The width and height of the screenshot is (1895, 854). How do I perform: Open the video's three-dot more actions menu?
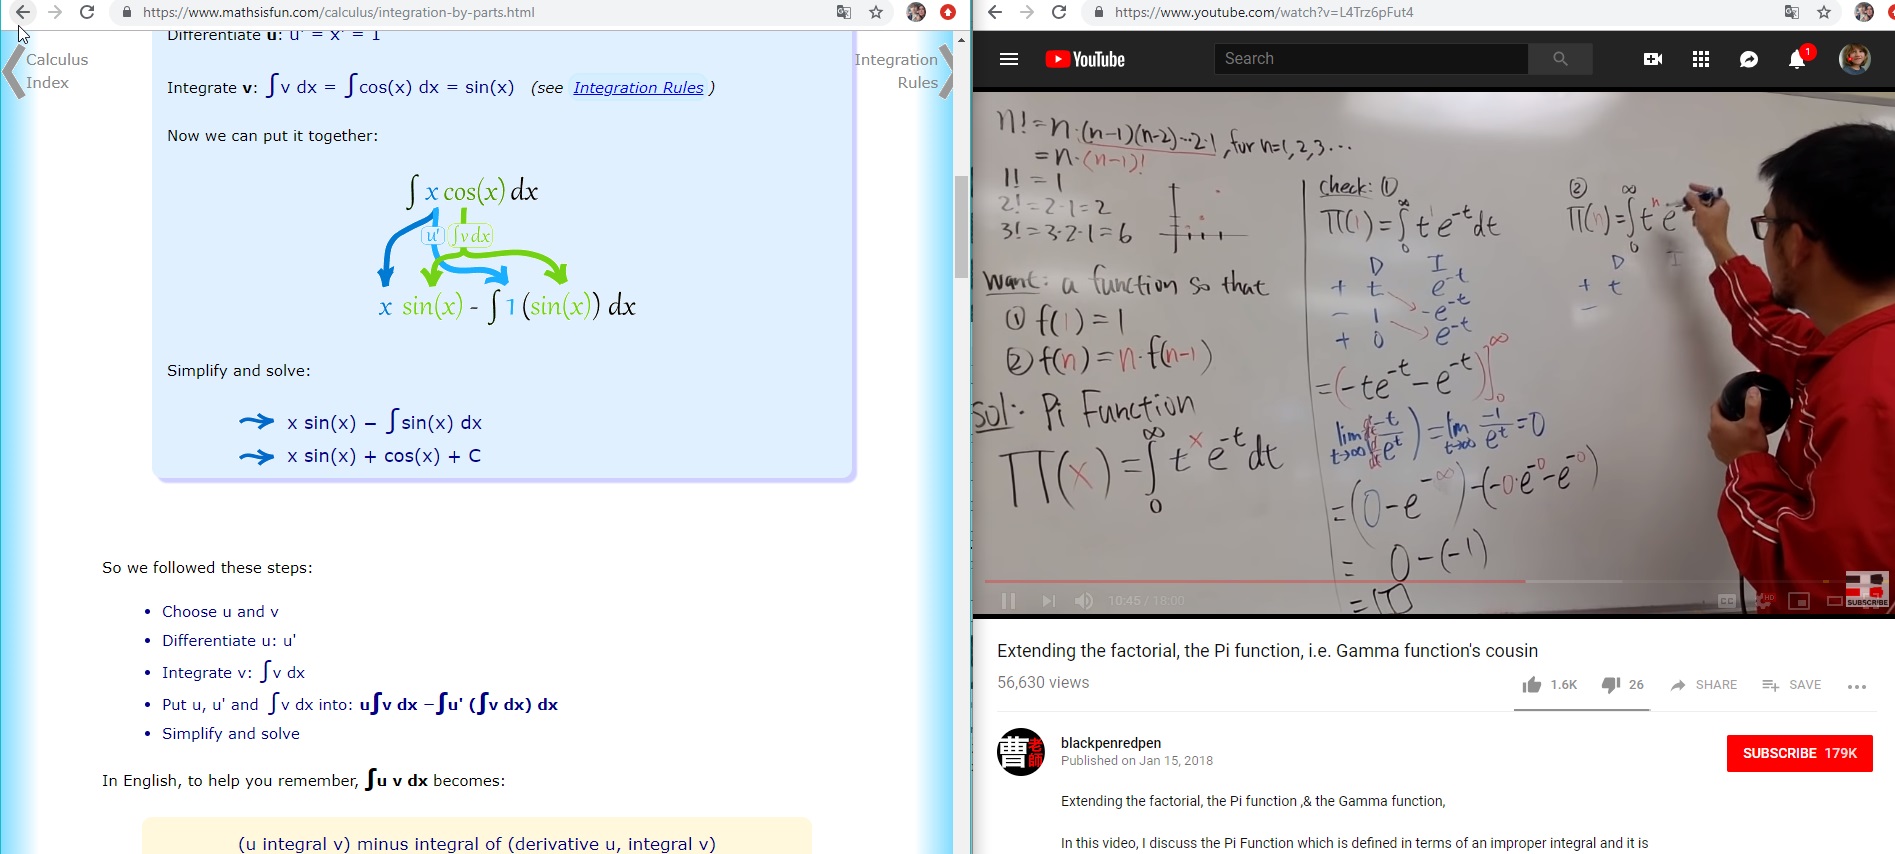click(1857, 686)
